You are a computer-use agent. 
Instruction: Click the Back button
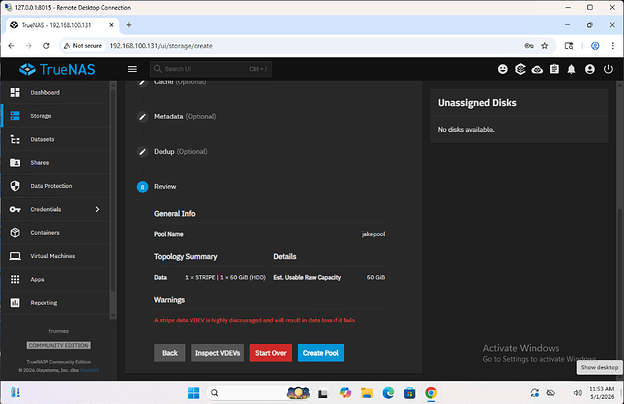tap(170, 353)
